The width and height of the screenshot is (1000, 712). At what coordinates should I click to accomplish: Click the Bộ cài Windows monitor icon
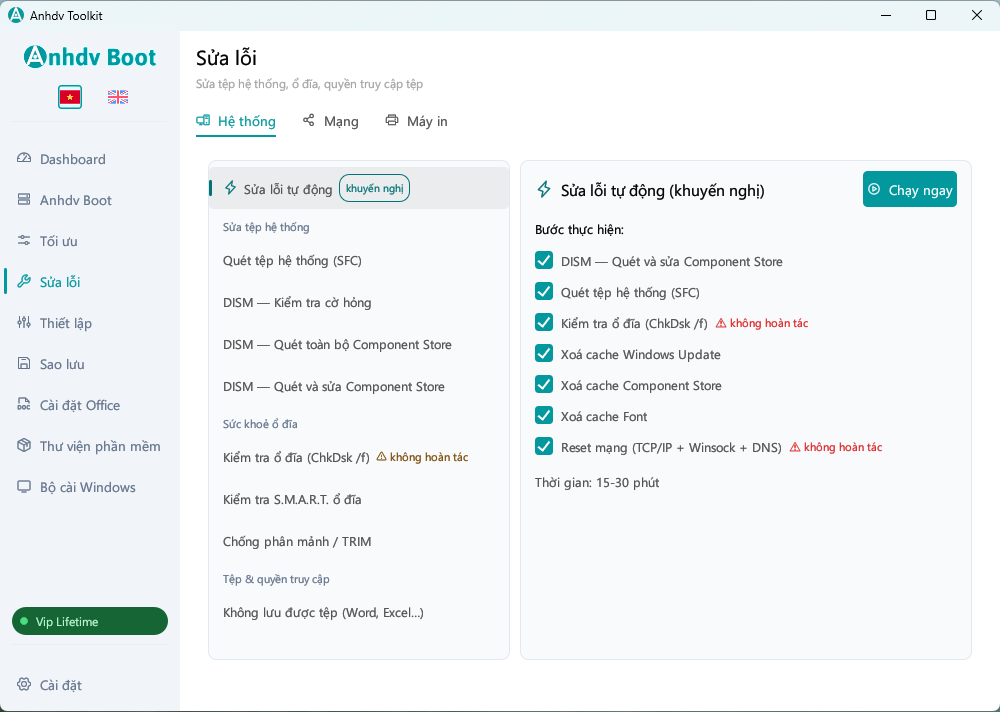pos(24,487)
